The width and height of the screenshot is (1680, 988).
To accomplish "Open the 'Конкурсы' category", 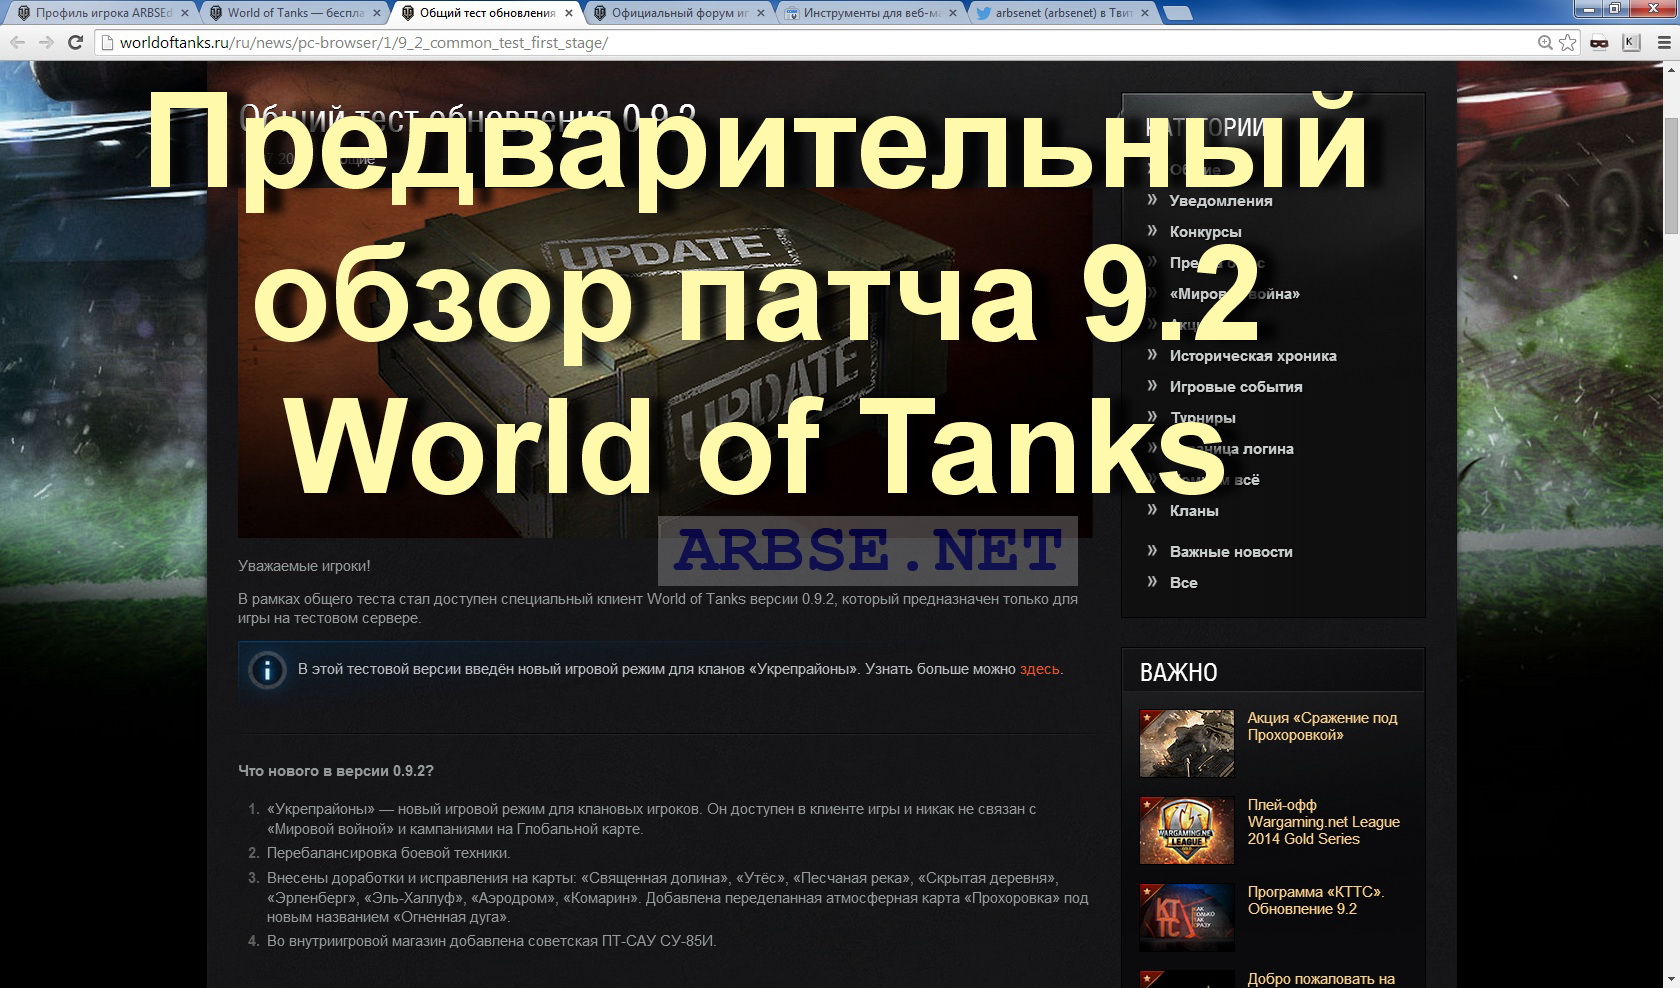I will [x=1205, y=232].
